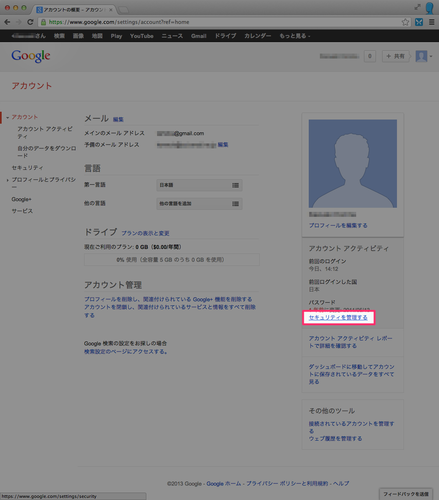
Task: Expand the もっと見る menu
Action: click(295, 36)
